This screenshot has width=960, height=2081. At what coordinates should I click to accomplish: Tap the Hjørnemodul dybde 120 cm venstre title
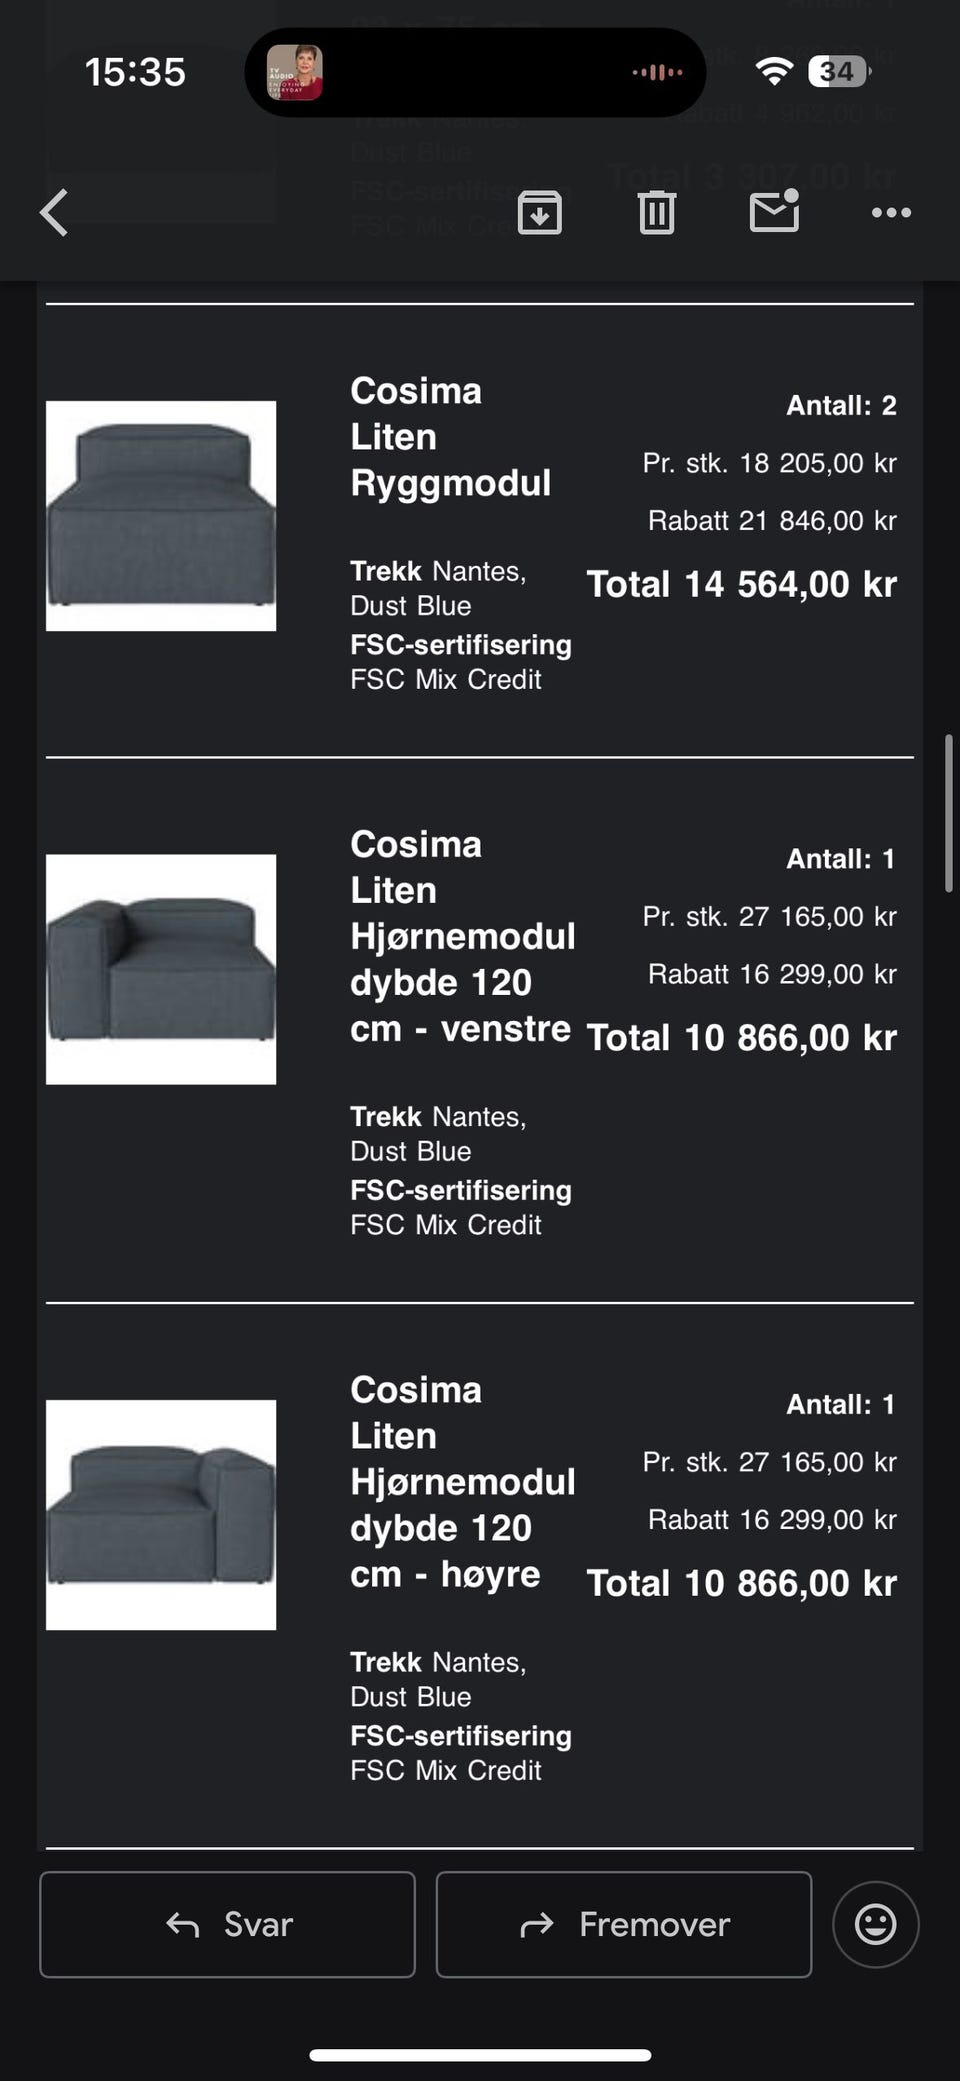pyautogui.click(x=462, y=936)
